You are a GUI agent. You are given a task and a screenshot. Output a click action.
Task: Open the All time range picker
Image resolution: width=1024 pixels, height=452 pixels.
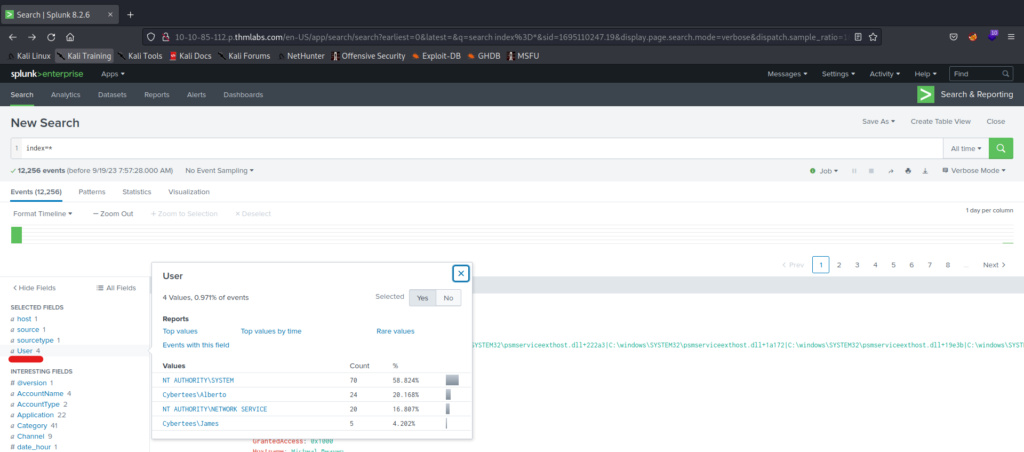pyautogui.click(x=966, y=148)
